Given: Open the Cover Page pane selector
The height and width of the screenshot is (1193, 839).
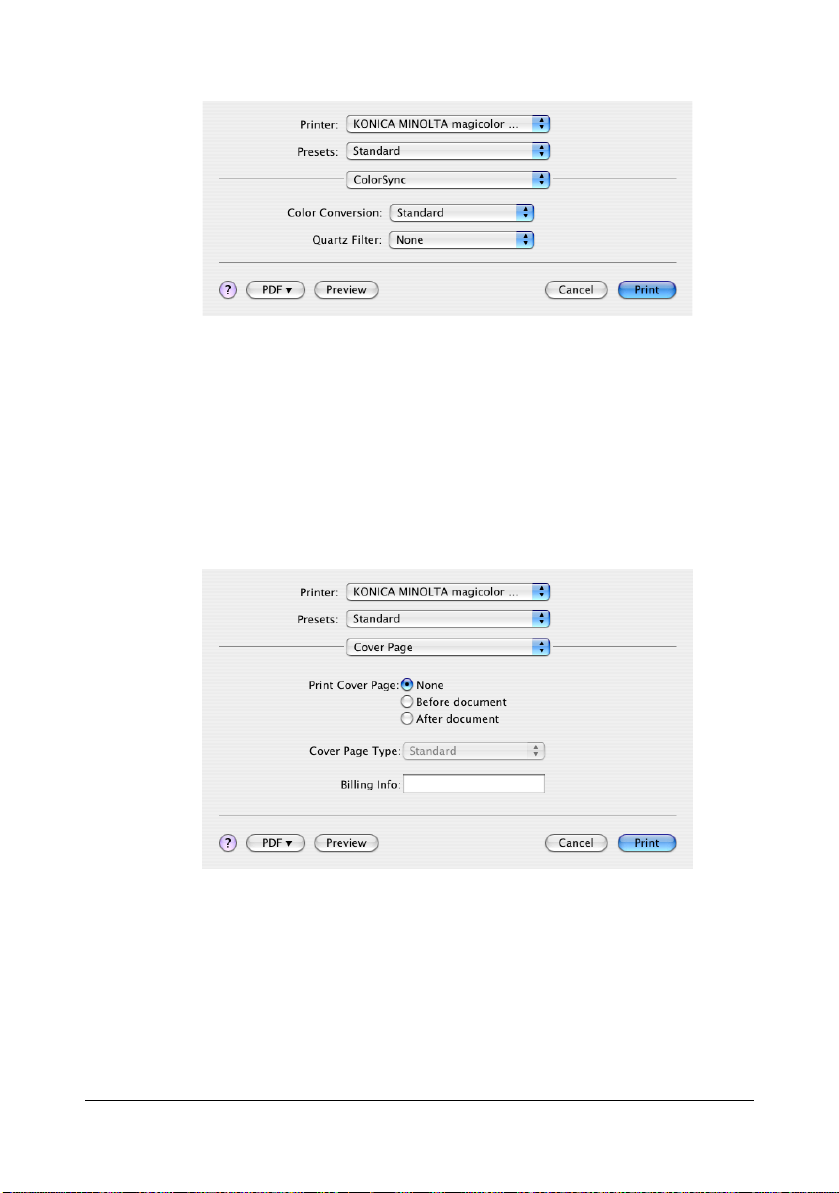Looking at the screenshot, I should (x=448, y=647).
